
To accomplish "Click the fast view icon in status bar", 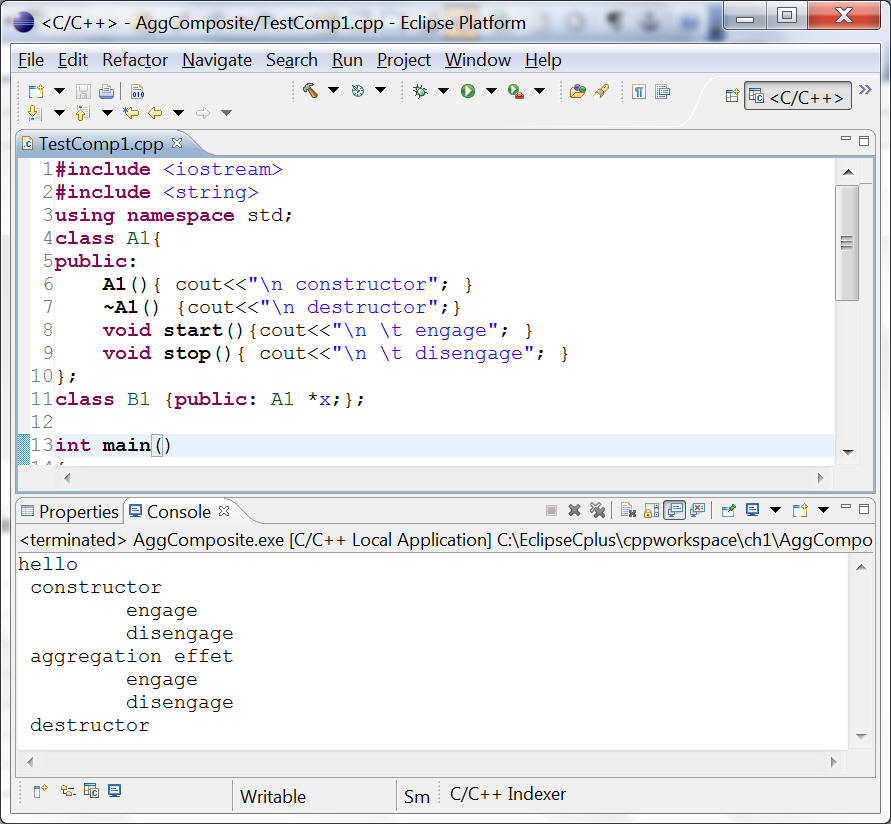I will coord(40,791).
